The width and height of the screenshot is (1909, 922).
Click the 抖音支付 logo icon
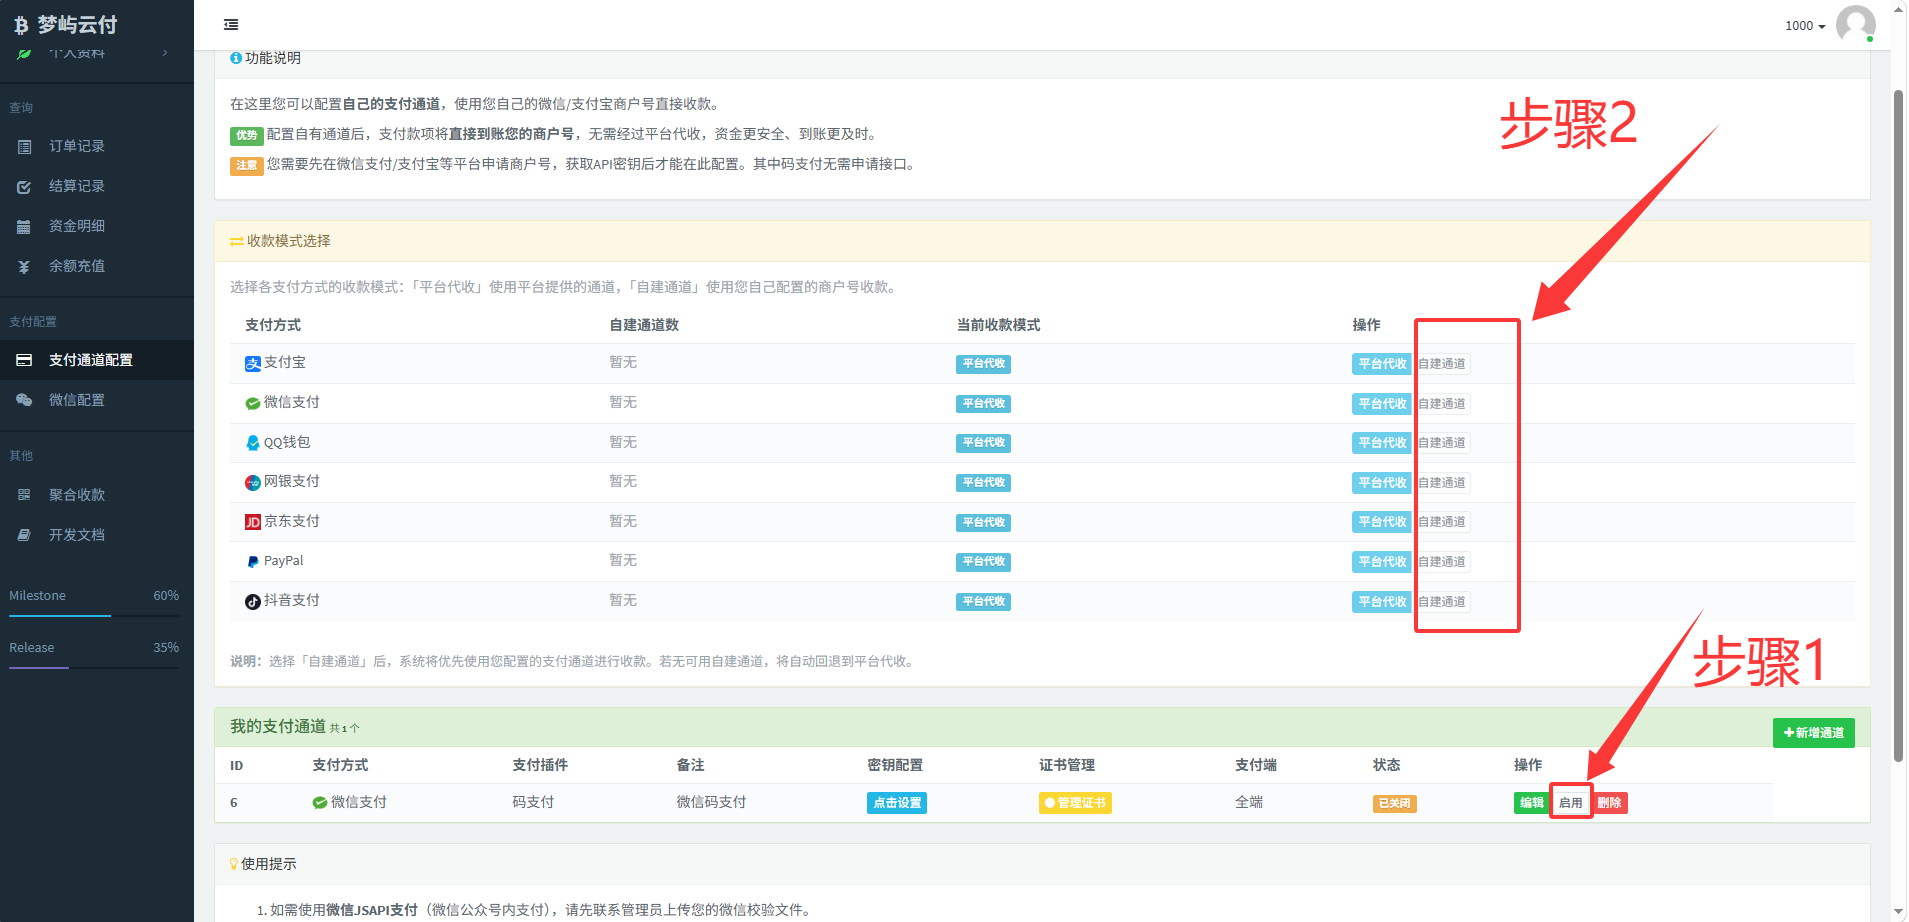tap(253, 602)
